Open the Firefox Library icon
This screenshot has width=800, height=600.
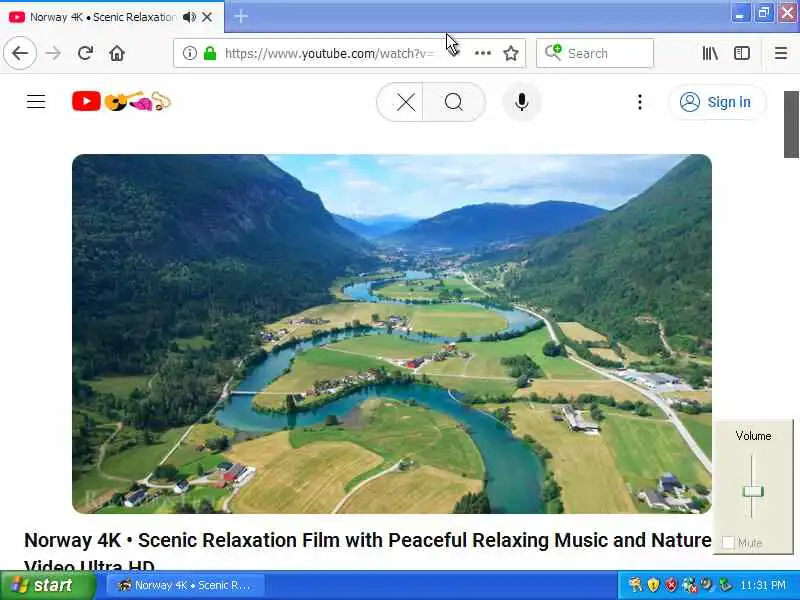pos(710,53)
